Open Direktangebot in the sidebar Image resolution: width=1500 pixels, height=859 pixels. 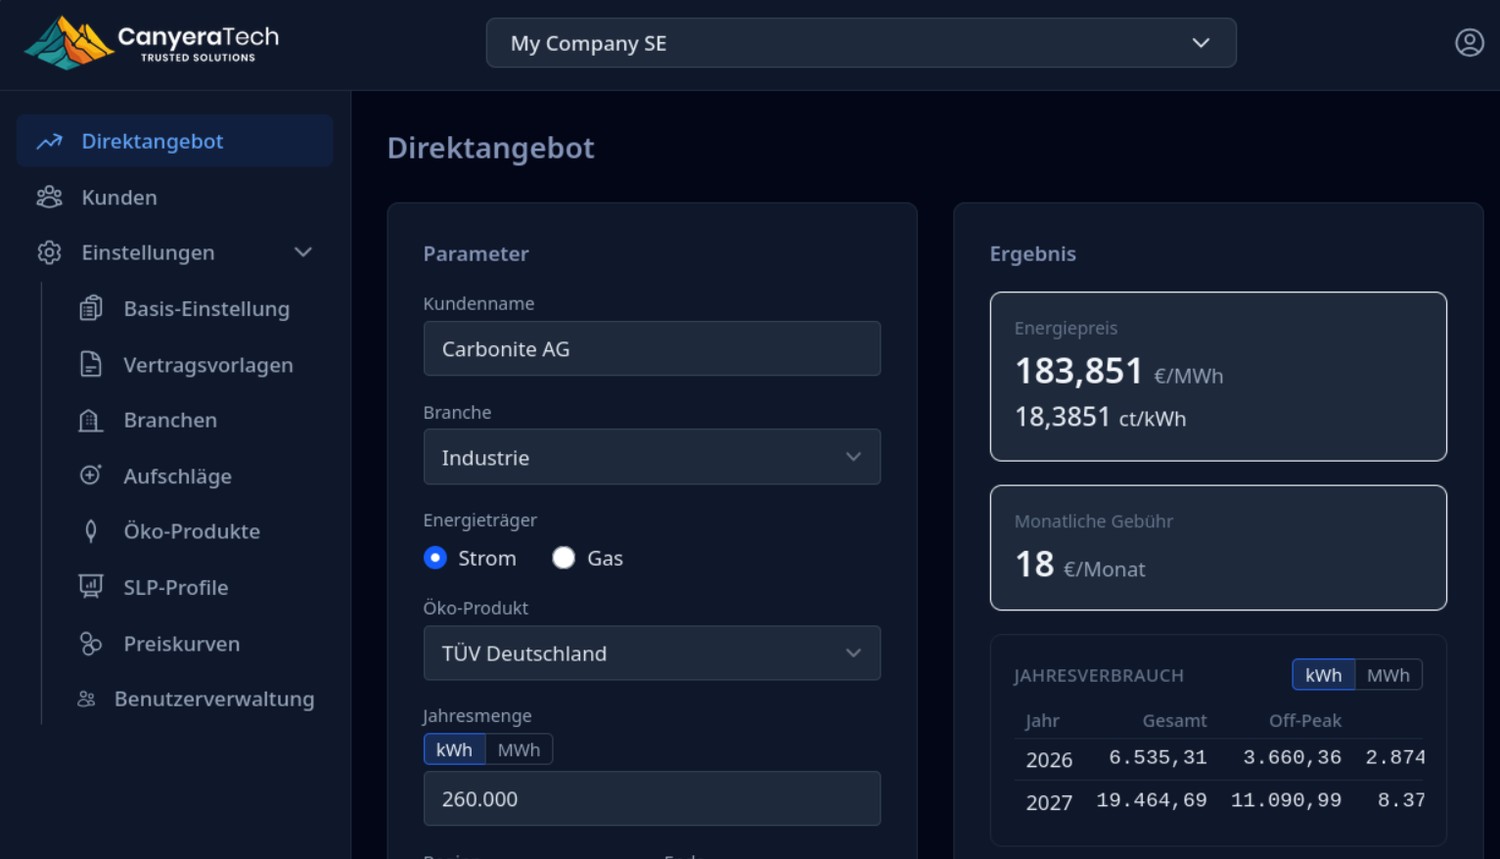click(175, 141)
